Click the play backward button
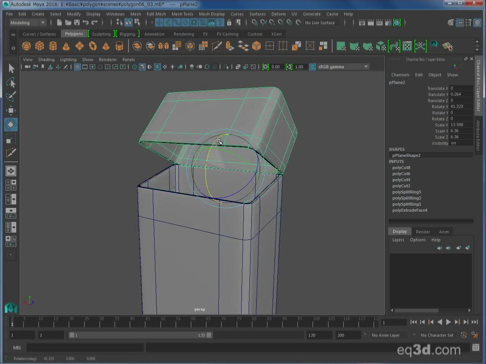The image size is (486, 364). click(x=440, y=322)
